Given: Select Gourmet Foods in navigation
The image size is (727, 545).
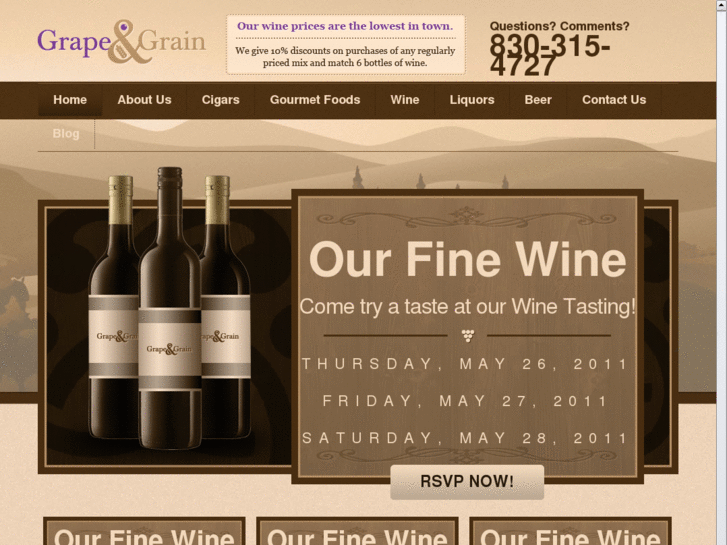Looking at the screenshot, I should coord(315,100).
